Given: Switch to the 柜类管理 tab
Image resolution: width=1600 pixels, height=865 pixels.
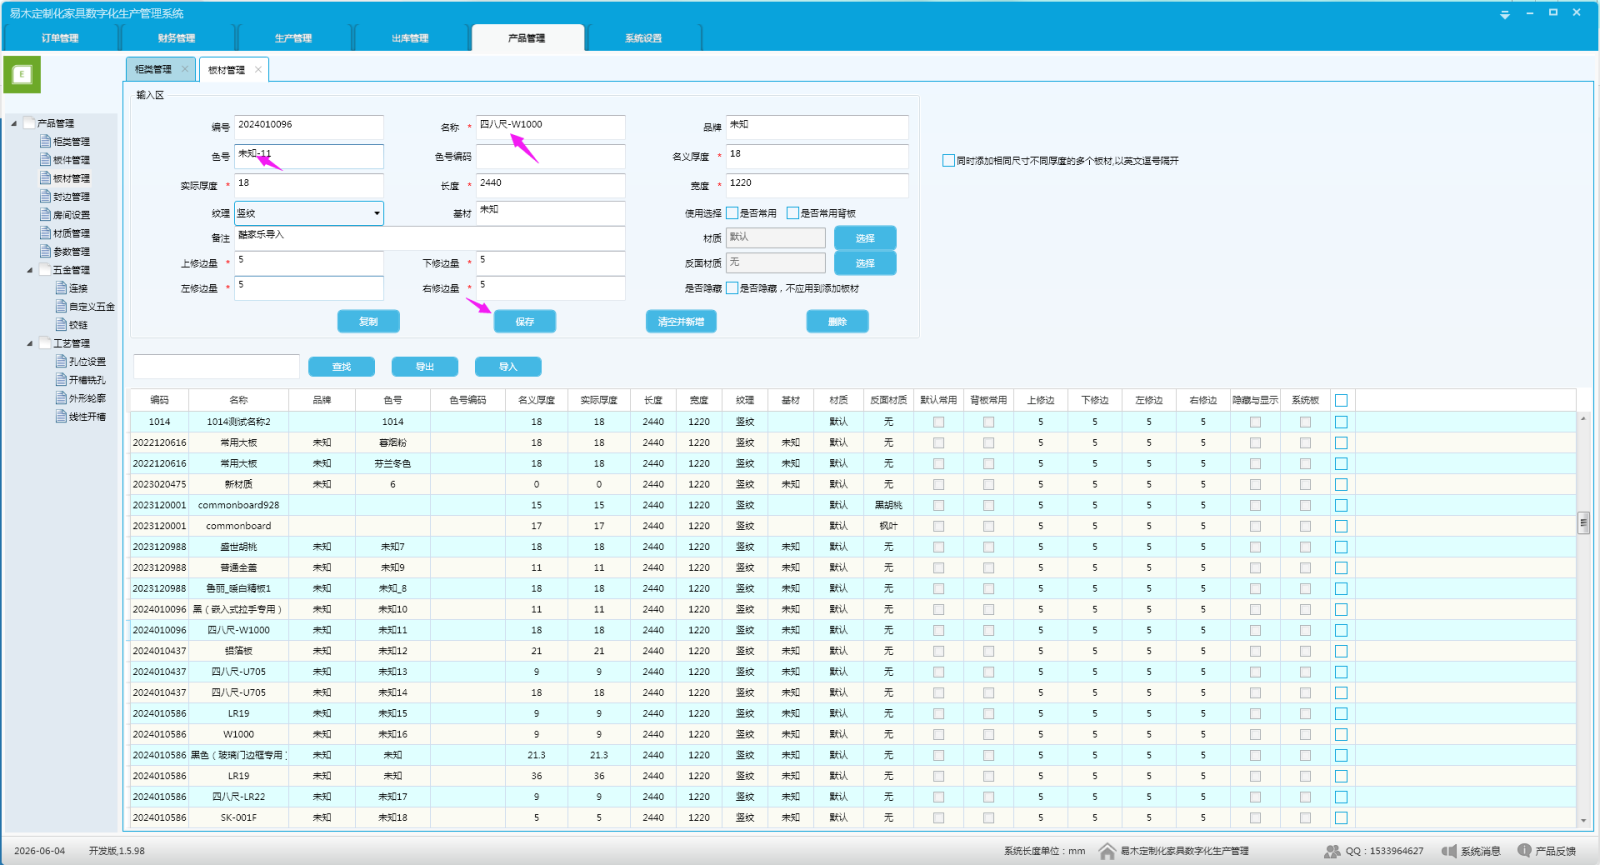Looking at the screenshot, I should (153, 69).
